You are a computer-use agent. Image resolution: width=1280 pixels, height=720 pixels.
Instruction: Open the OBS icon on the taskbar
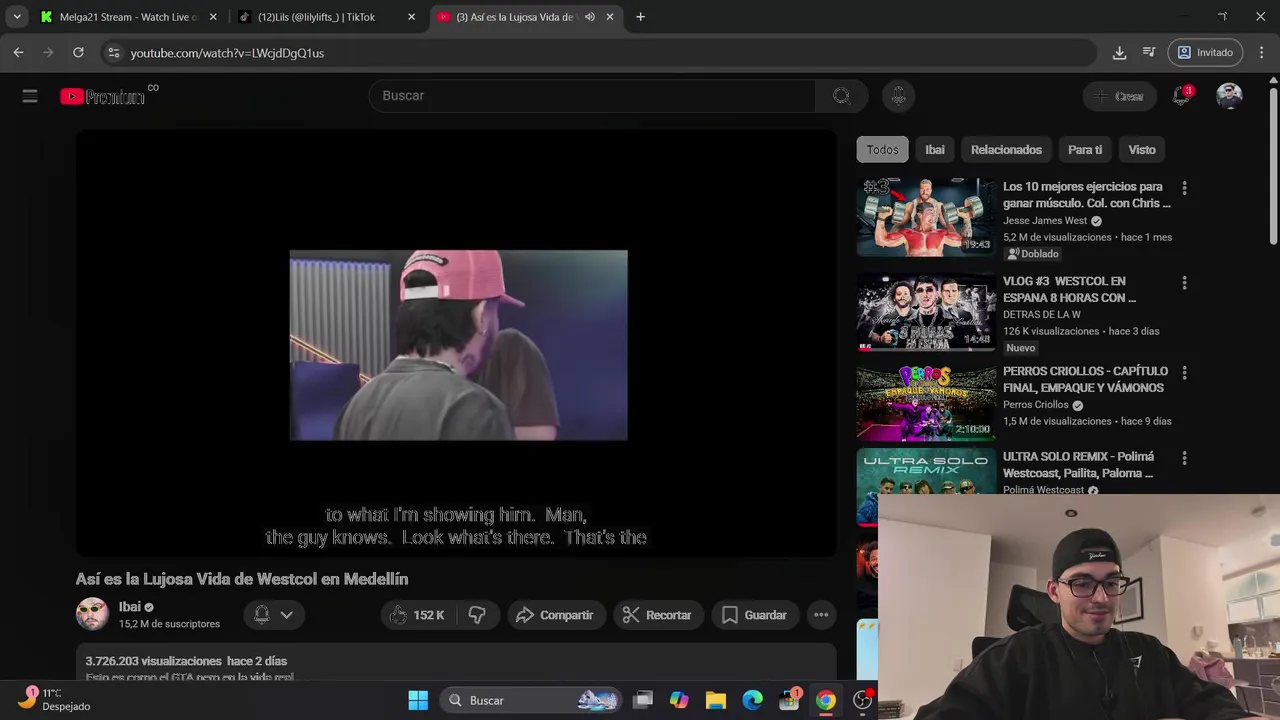click(862, 700)
